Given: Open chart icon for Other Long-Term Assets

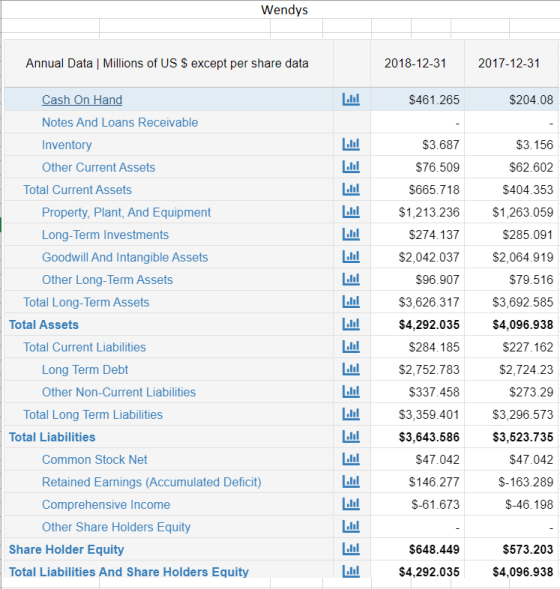Looking at the screenshot, I should point(351,279).
